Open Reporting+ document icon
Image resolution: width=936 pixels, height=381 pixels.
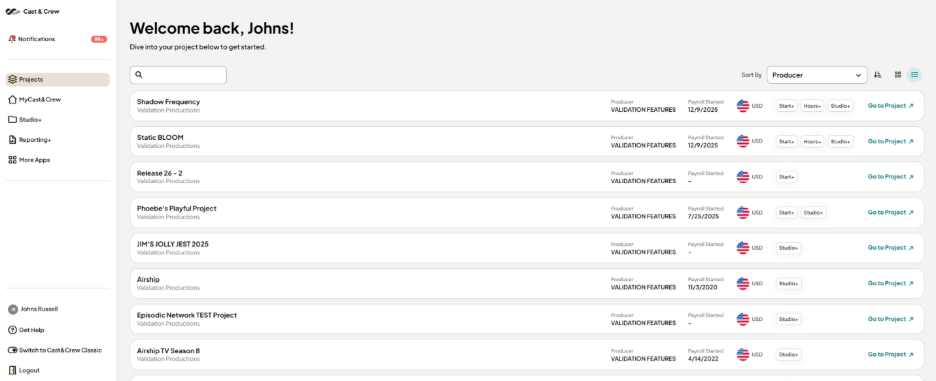tap(13, 140)
